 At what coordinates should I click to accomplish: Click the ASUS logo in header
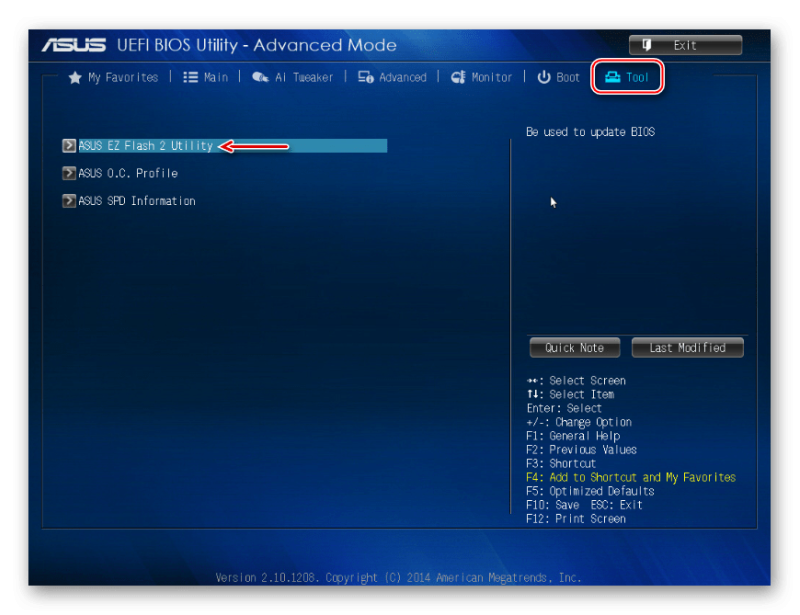74,45
